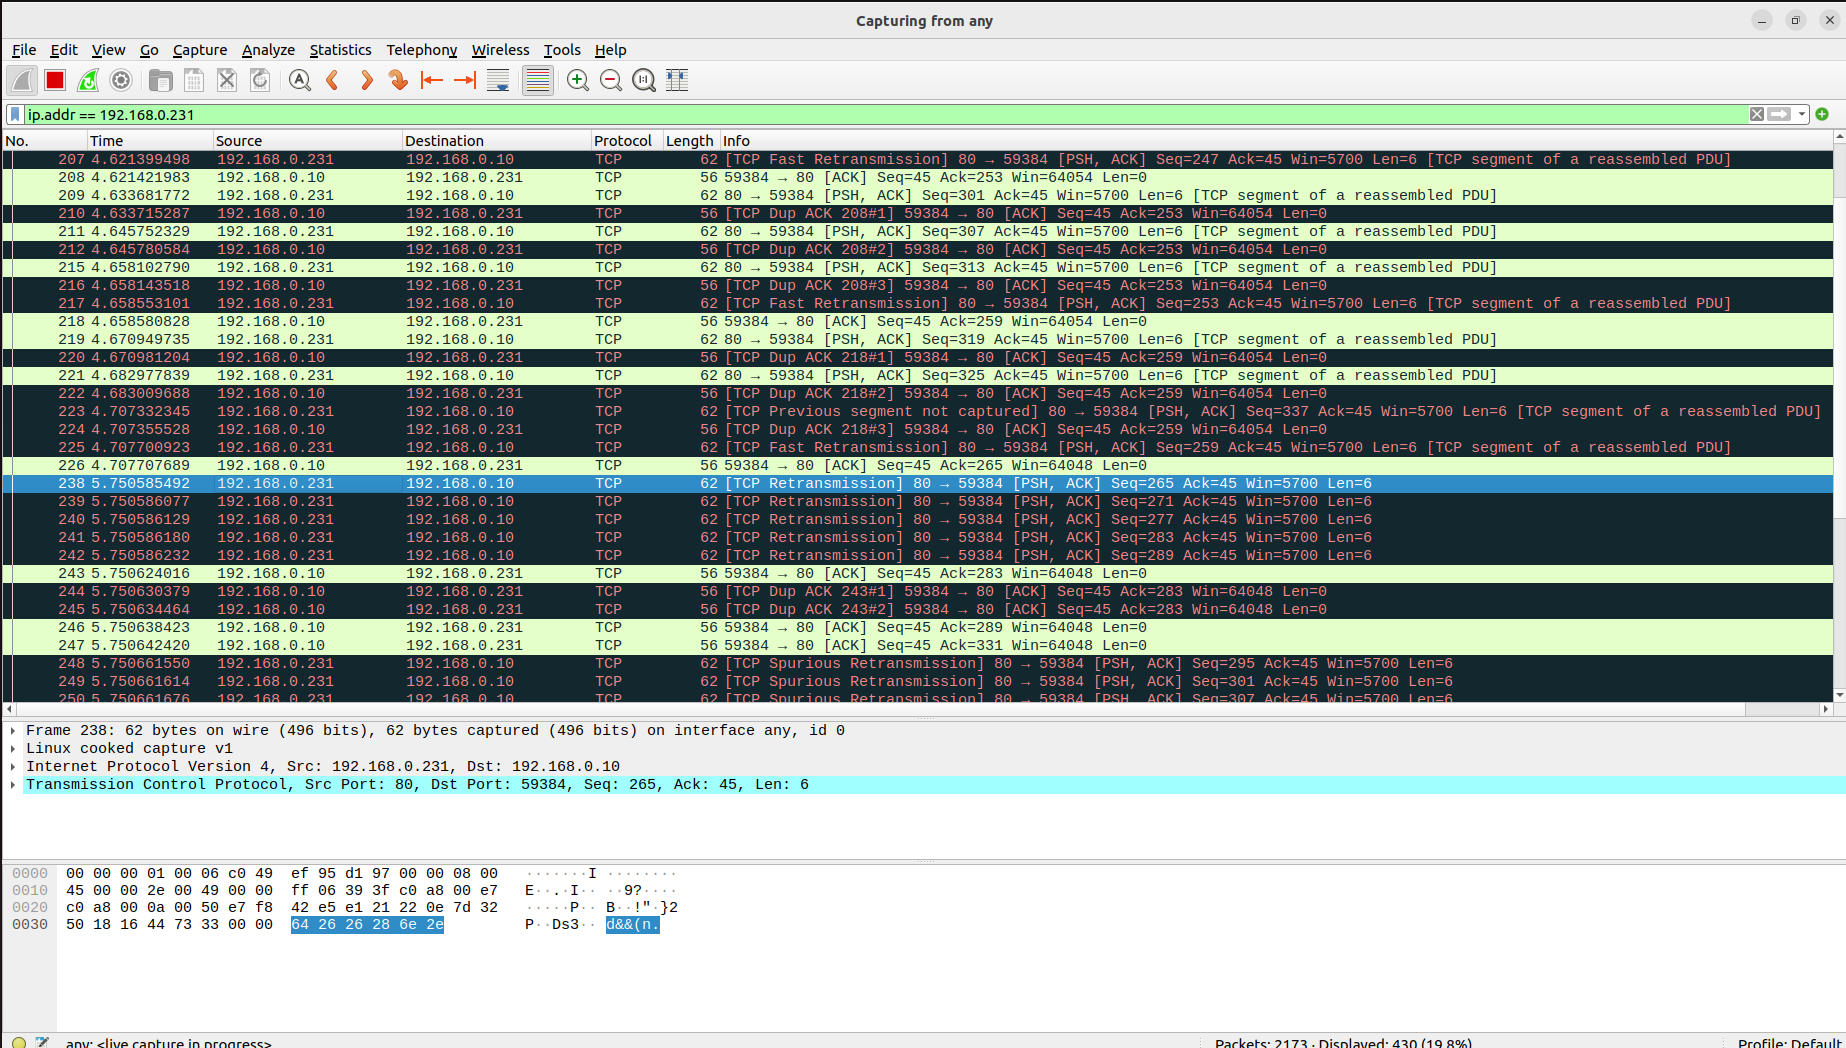The width and height of the screenshot is (1846, 1048).
Task: Open the display filter history dropdown
Action: (1801, 114)
